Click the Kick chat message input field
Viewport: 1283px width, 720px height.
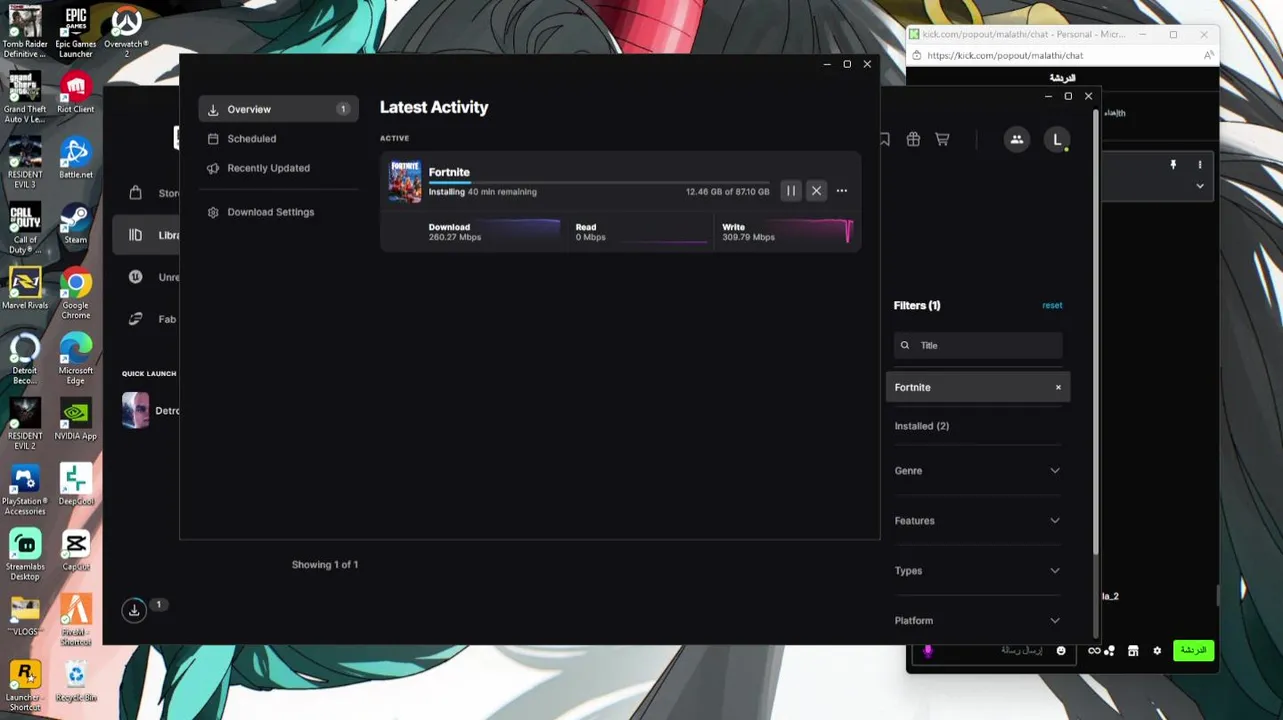coord(995,651)
